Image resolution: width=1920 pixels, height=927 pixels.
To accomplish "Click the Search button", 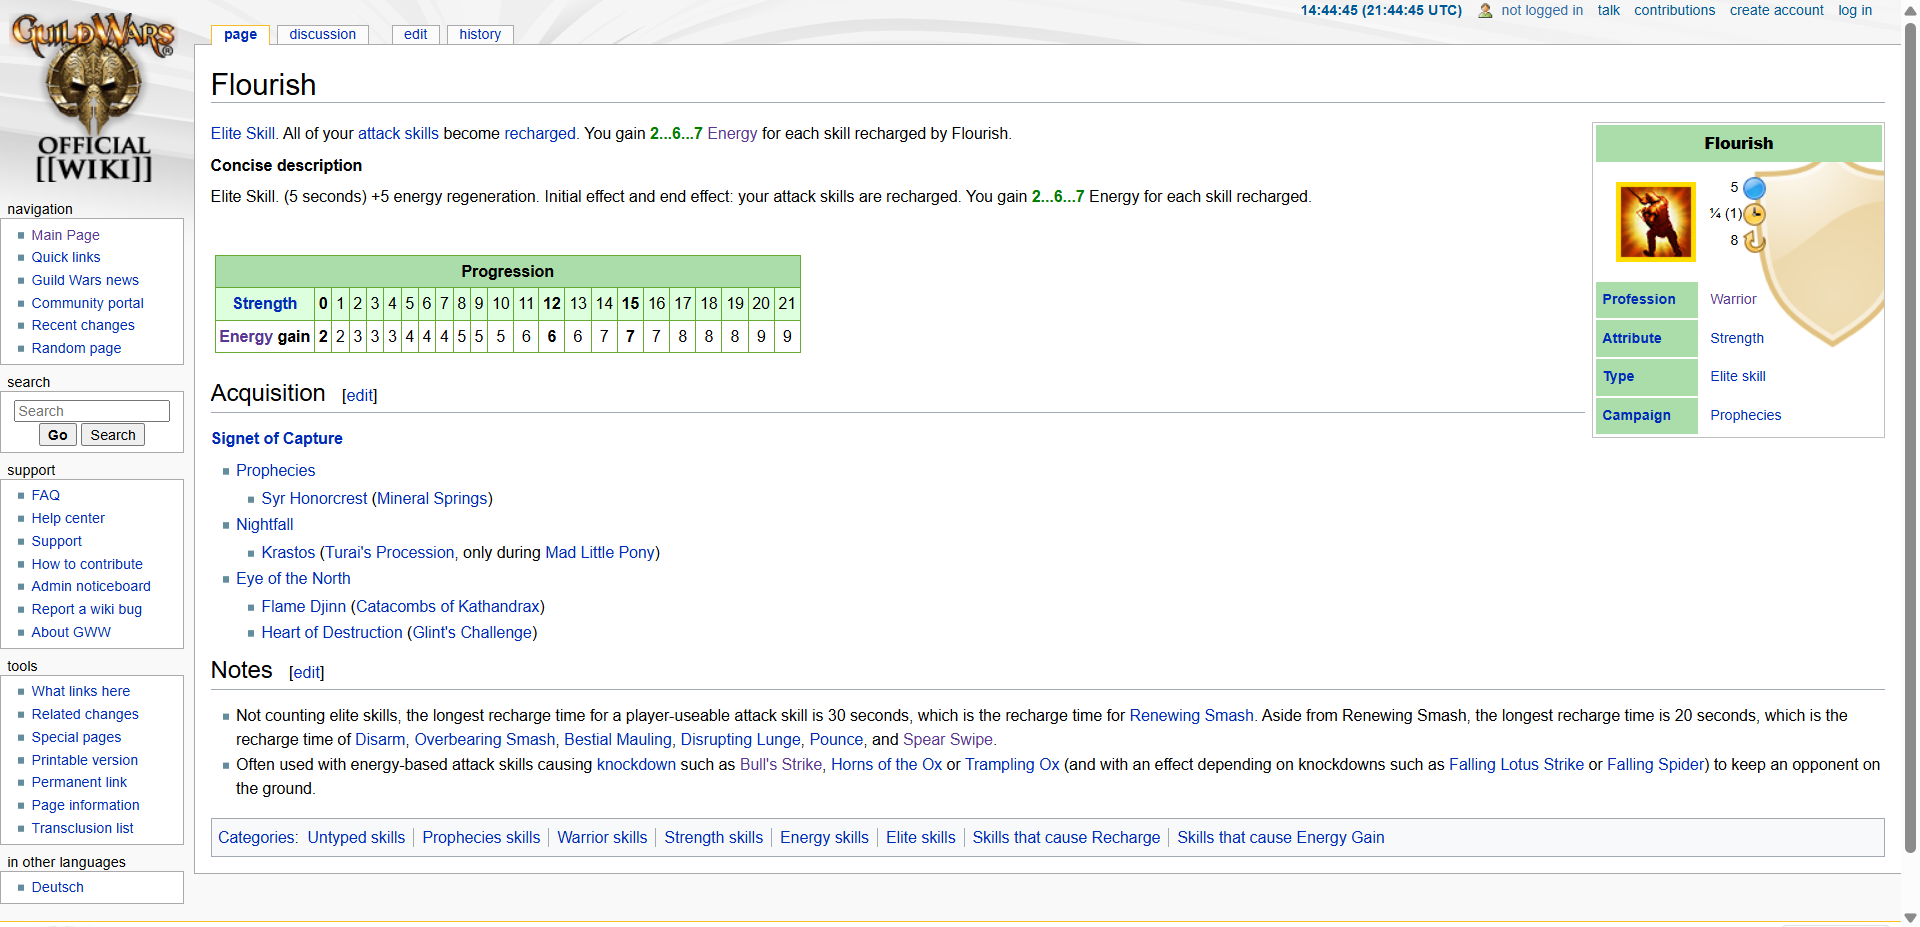I will (x=113, y=435).
